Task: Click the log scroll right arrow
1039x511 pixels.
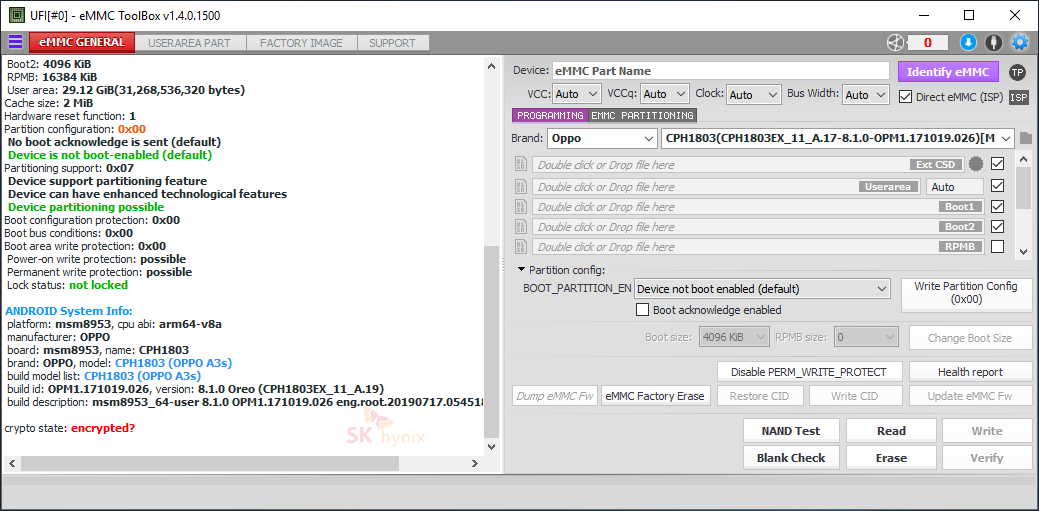Action: [x=474, y=463]
